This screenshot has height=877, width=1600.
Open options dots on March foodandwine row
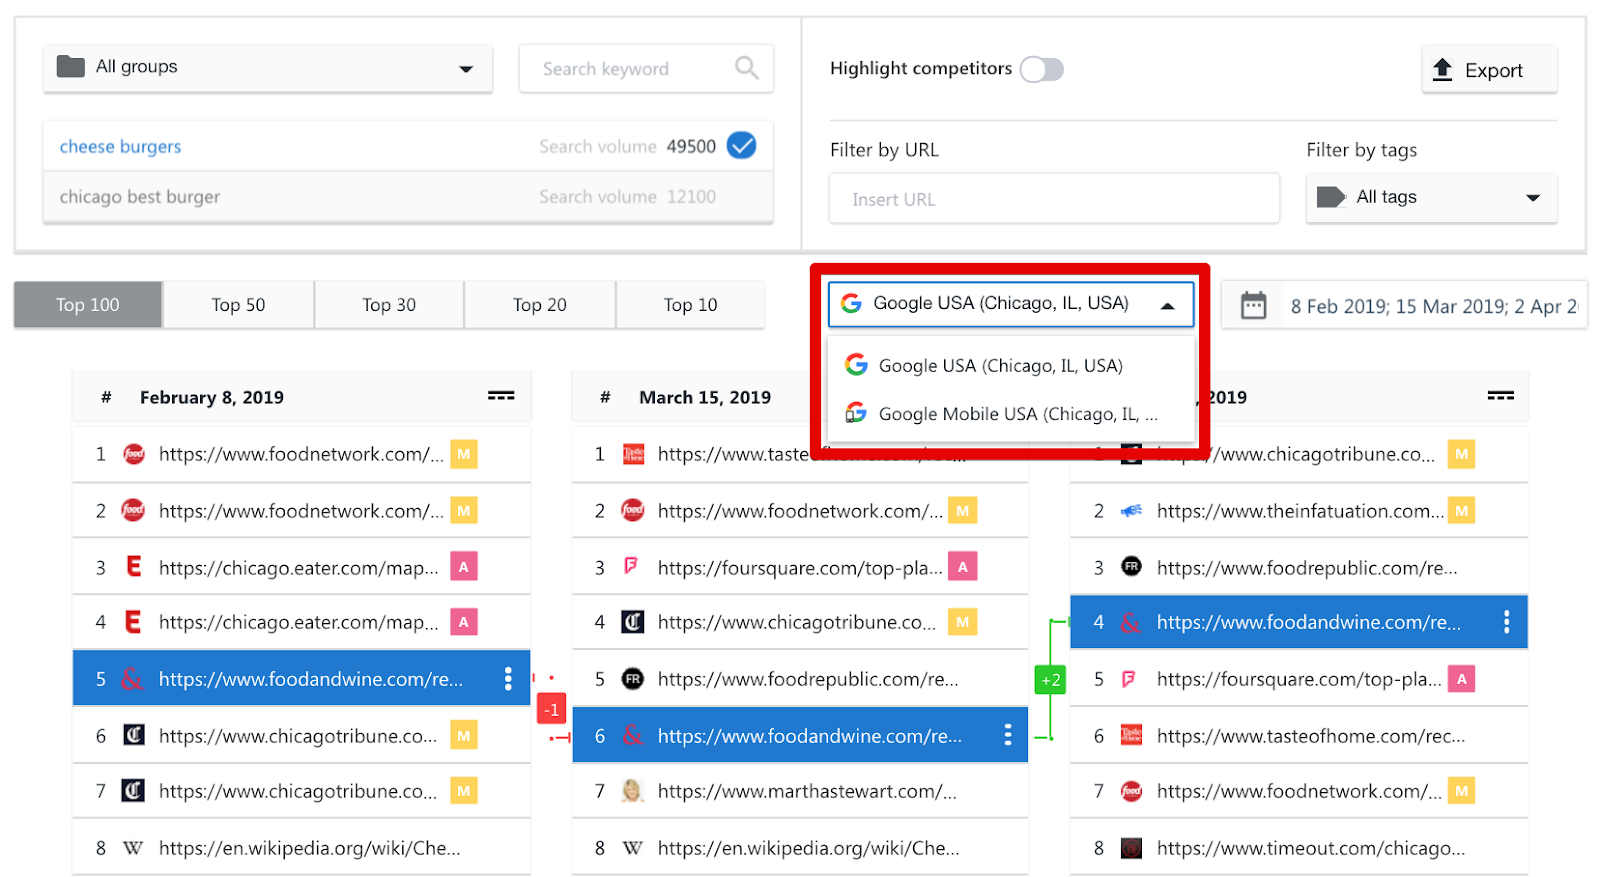pyautogui.click(x=1008, y=735)
